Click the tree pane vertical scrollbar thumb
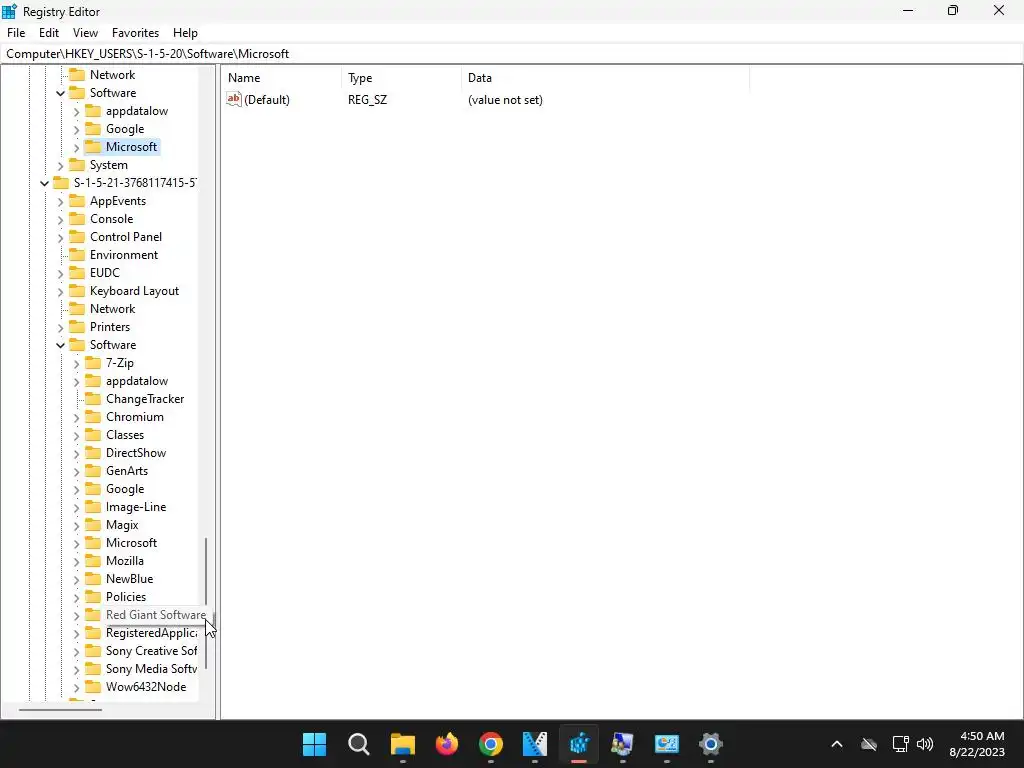The width and height of the screenshot is (1024, 768). coord(206,603)
